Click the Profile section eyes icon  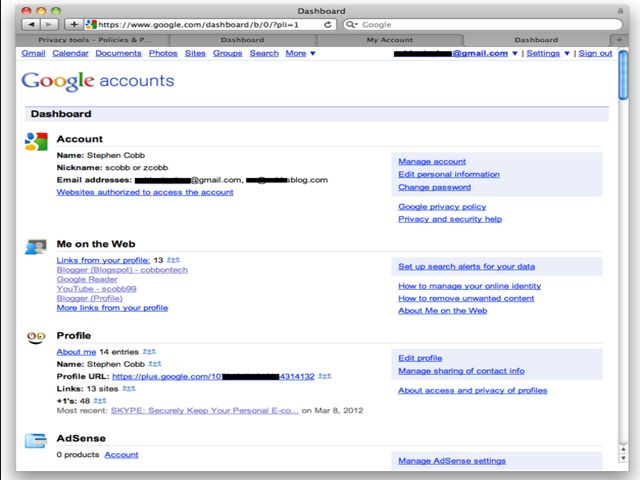pyautogui.click(x=36, y=337)
